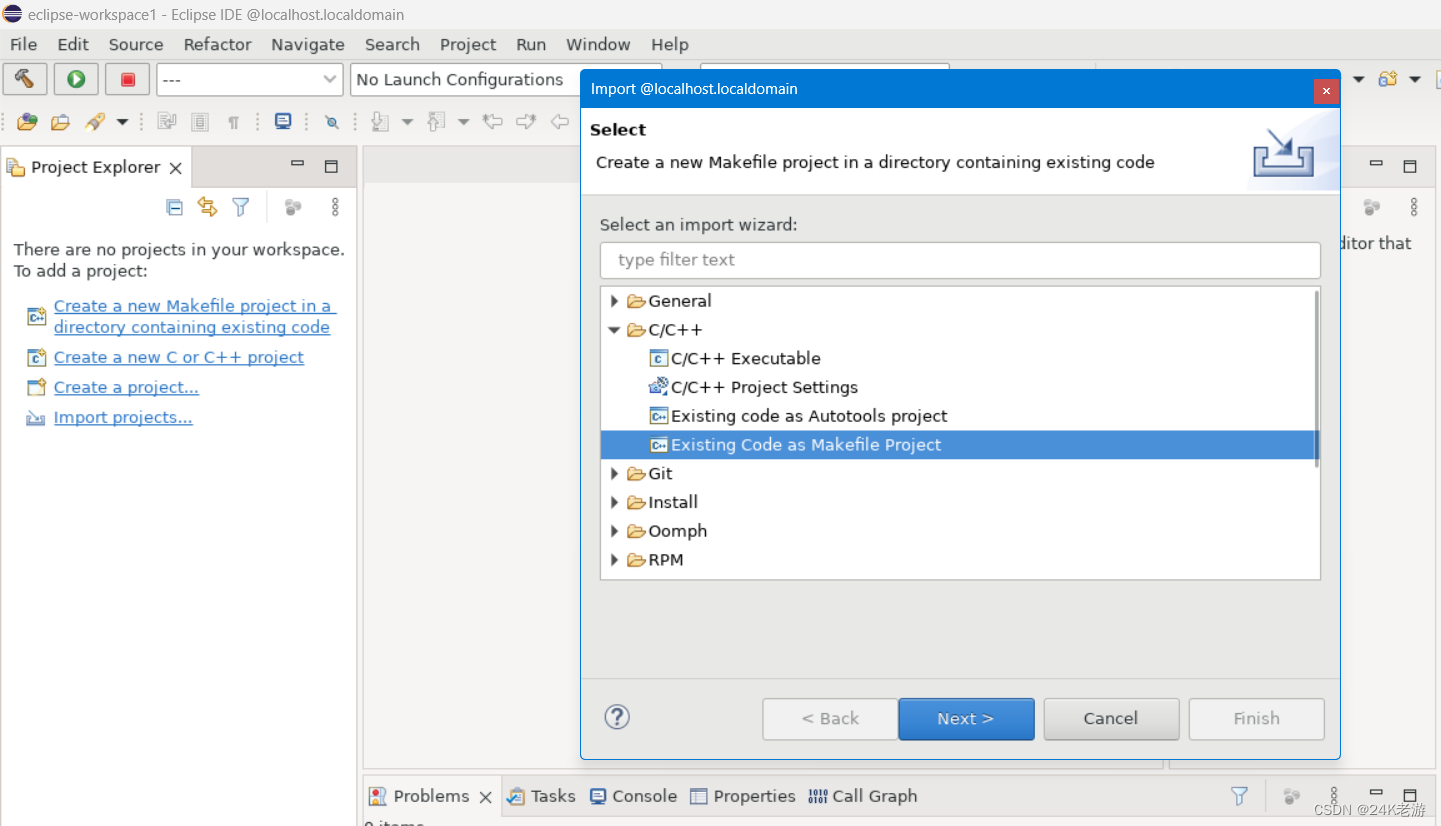Click the Open a Terminal monitor icon
The image size is (1441, 826).
pyautogui.click(x=283, y=122)
